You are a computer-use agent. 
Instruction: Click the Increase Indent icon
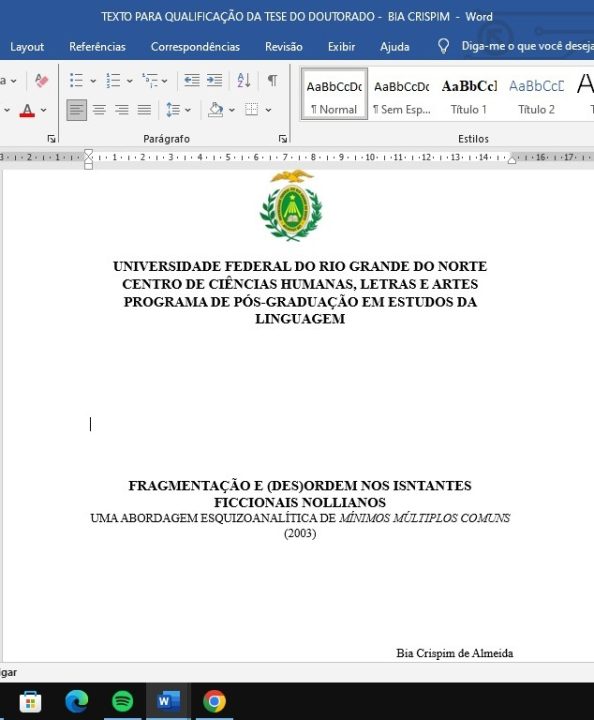coord(214,80)
